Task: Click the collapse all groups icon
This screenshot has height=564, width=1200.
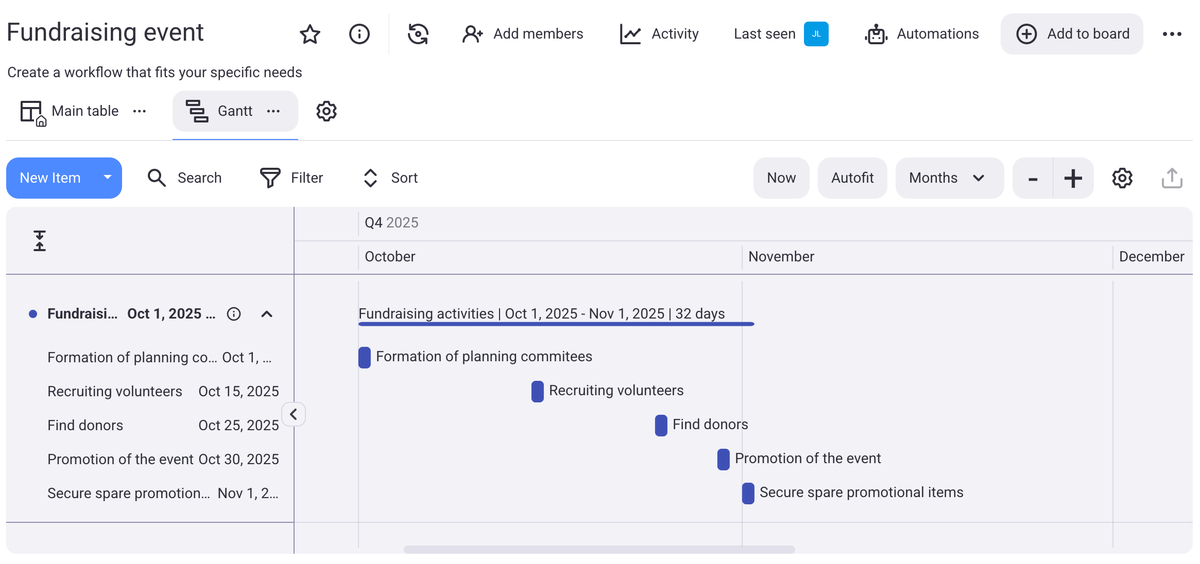Action: tap(39, 240)
